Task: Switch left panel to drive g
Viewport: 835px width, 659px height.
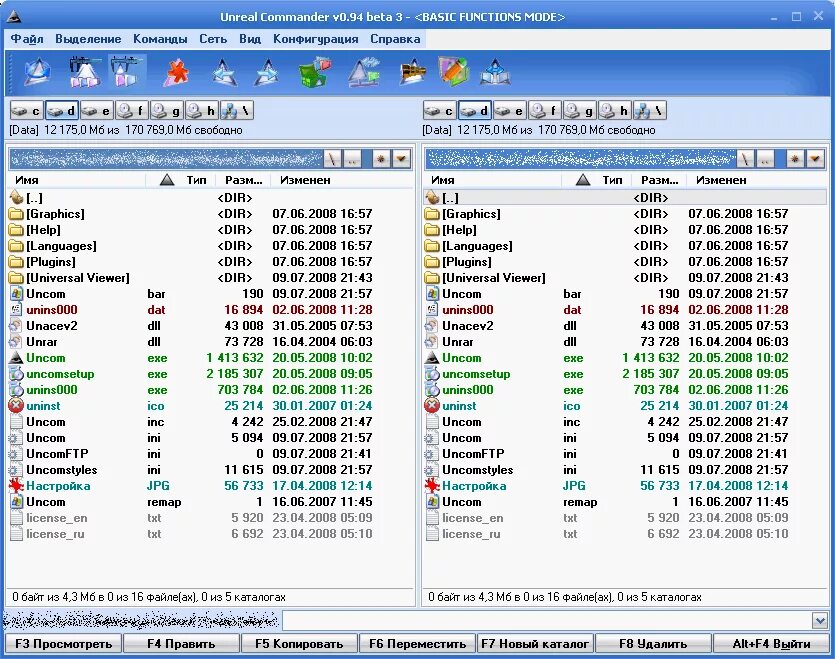Action: coord(166,111)
